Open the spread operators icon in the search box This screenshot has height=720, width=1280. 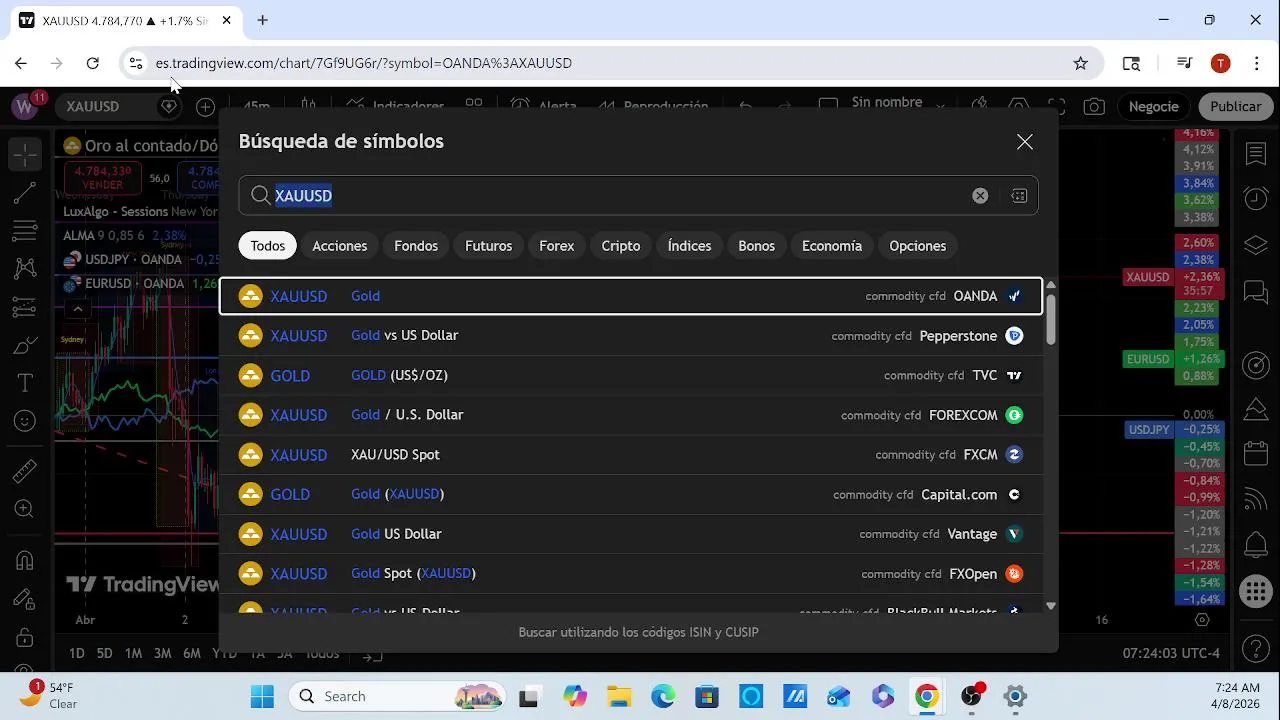click(x=1019, y=196)
